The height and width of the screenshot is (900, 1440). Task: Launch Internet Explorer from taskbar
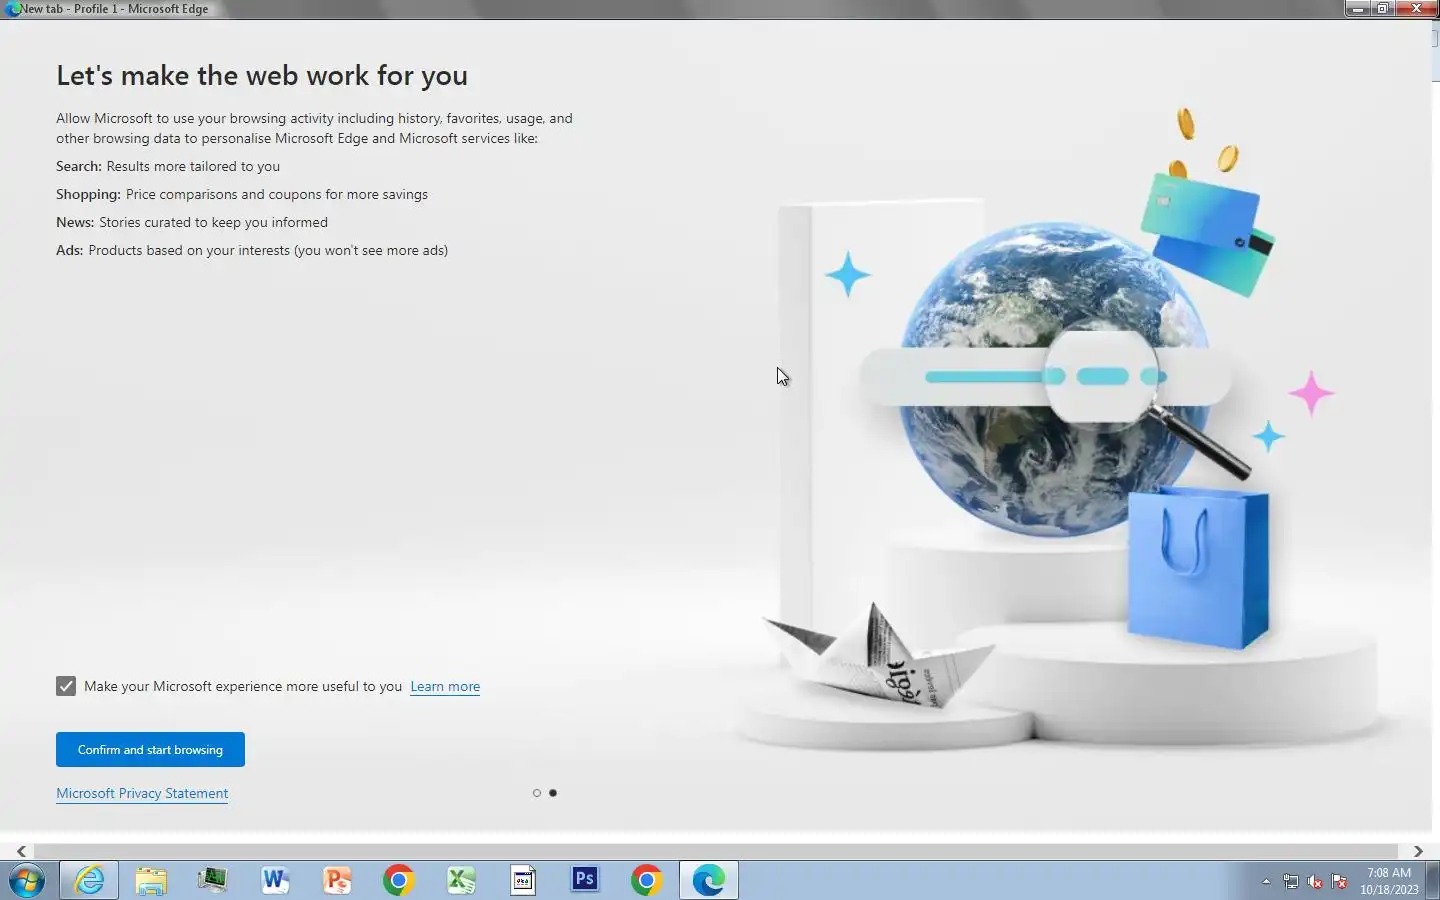89,881
